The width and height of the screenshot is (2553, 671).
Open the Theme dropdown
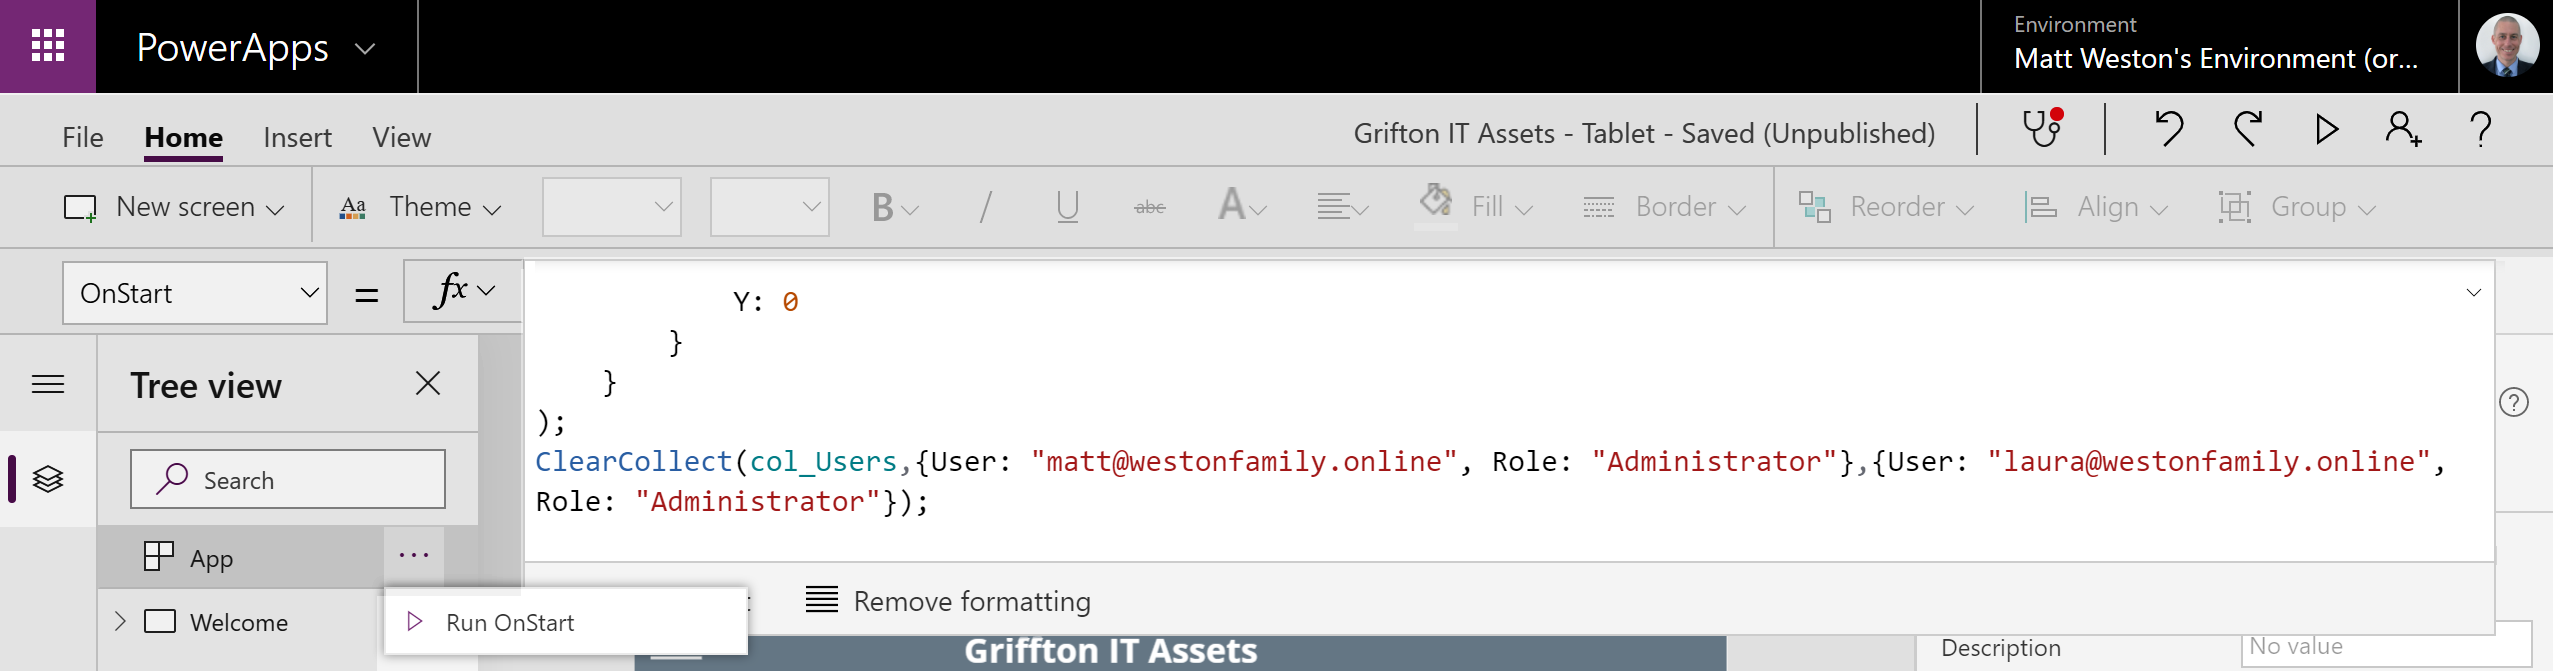point(420,207)
